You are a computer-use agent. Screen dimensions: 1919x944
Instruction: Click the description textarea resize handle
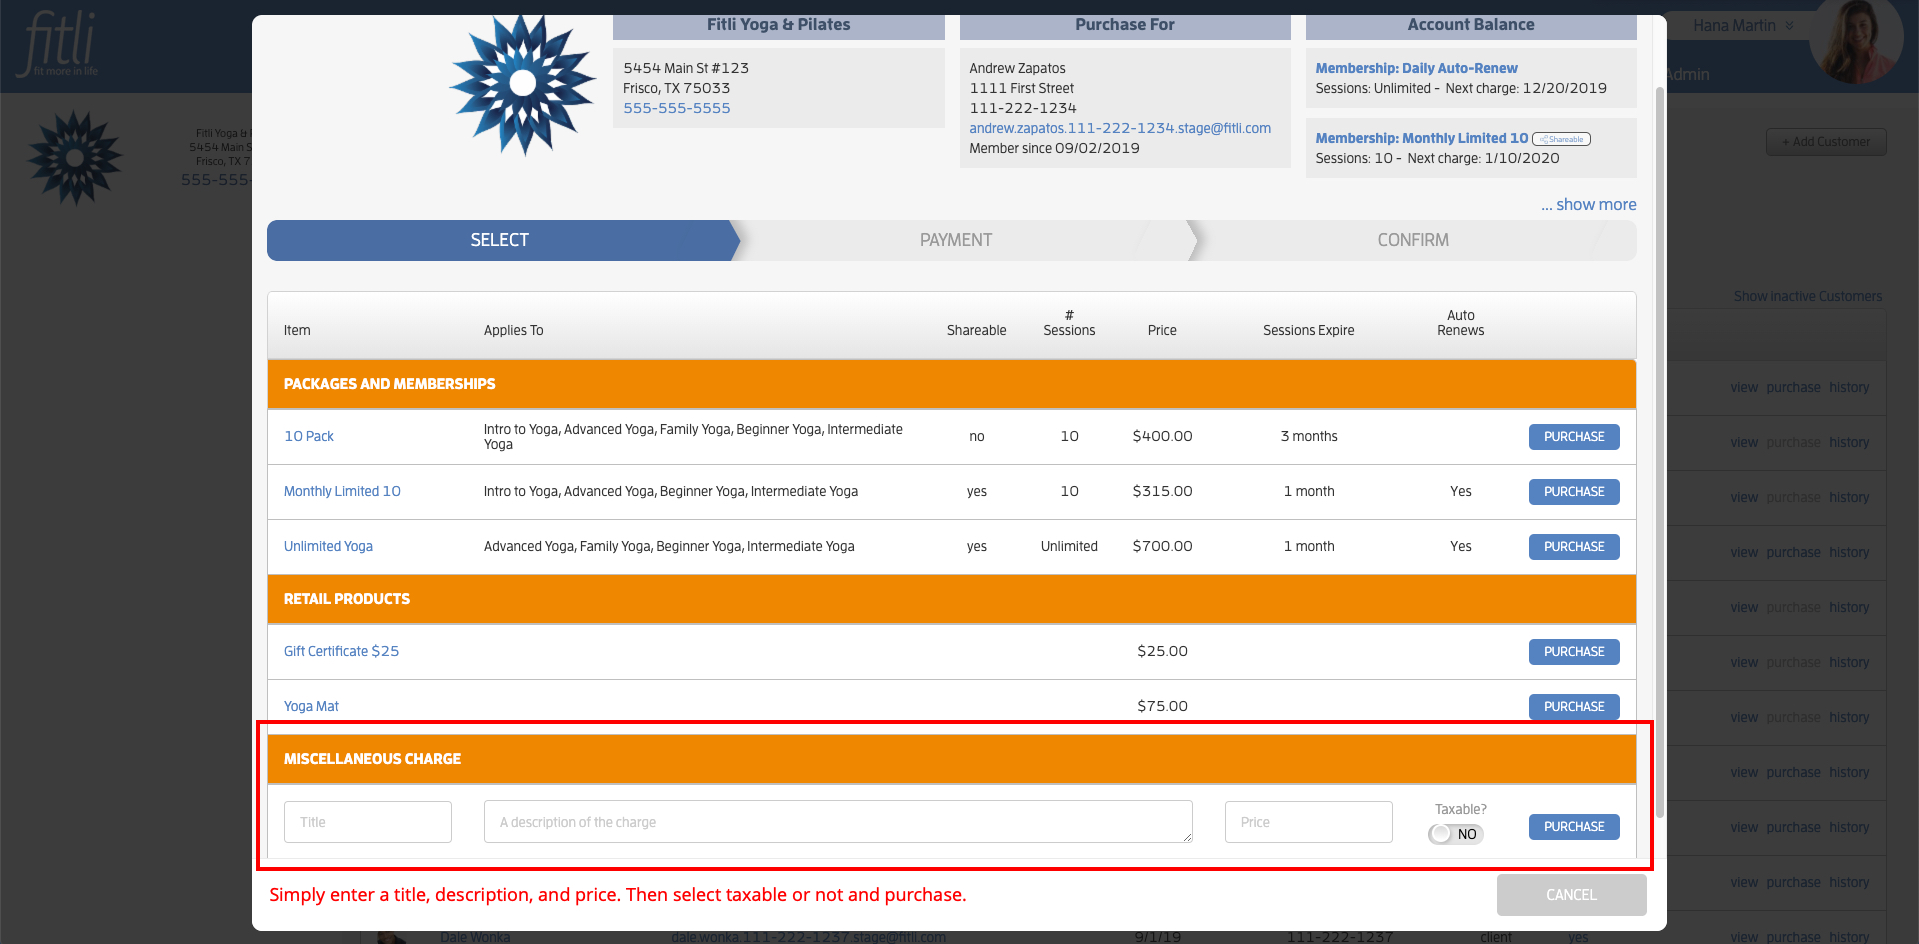(1187, 837)
